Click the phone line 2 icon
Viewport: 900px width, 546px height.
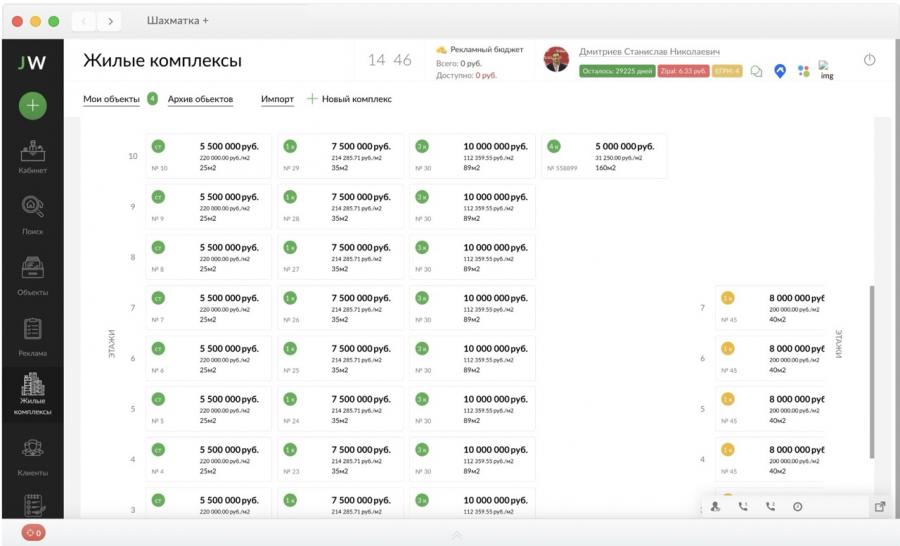coord(770,506)
